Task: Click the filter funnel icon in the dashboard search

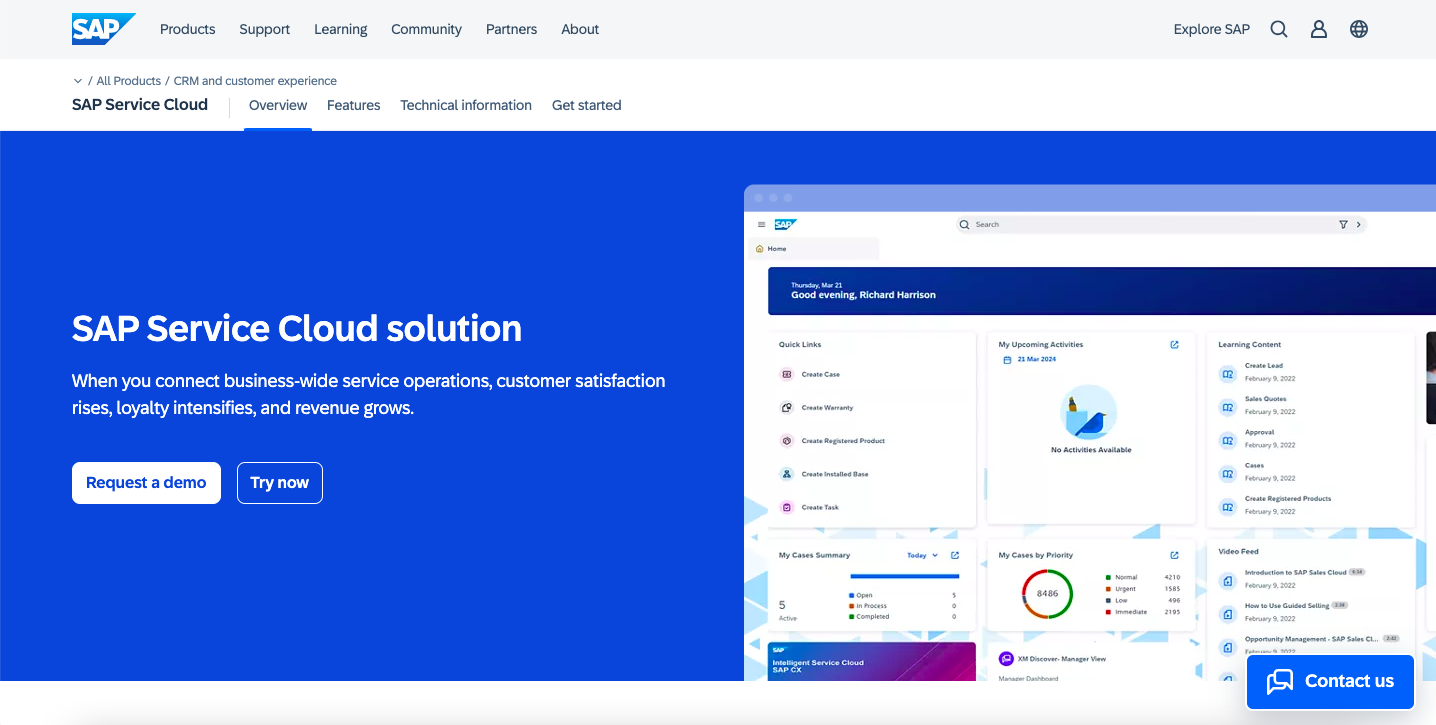Action: click(1343, 225)
